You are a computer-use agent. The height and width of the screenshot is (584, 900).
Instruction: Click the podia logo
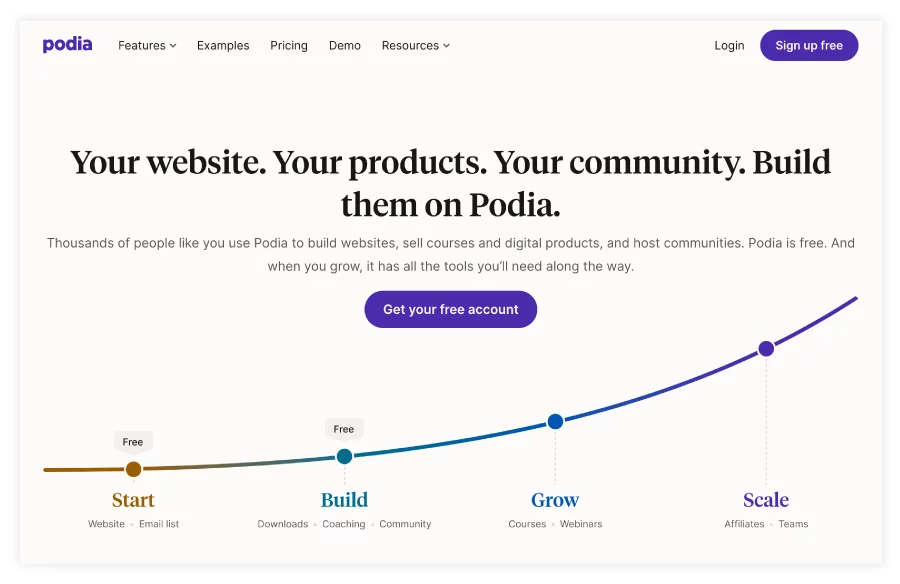pyautogui.click(x=67, y=45)
